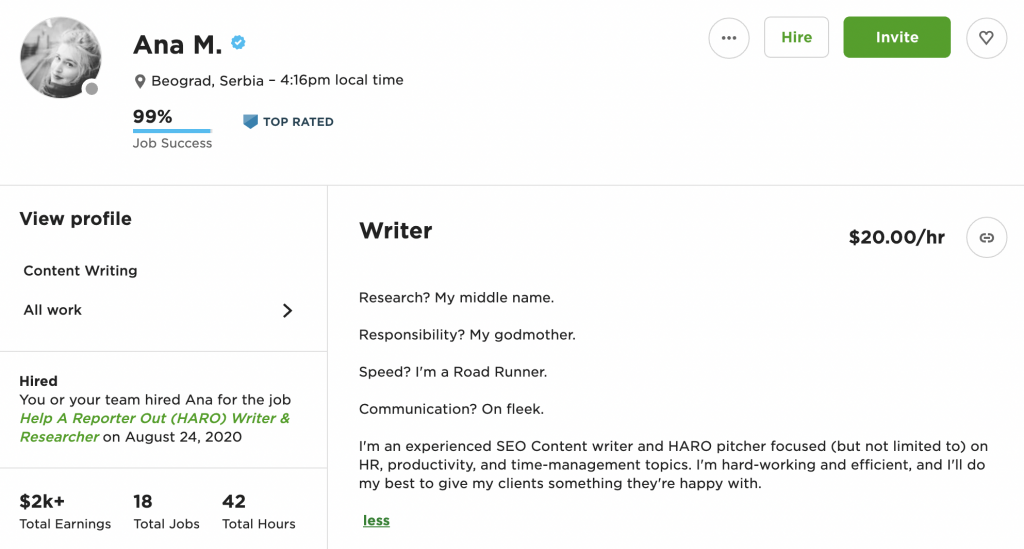Image resolution: width=1024 pixels, height=549 pixels.
Task: Click the green Invite button
Action: pos(897,37)
